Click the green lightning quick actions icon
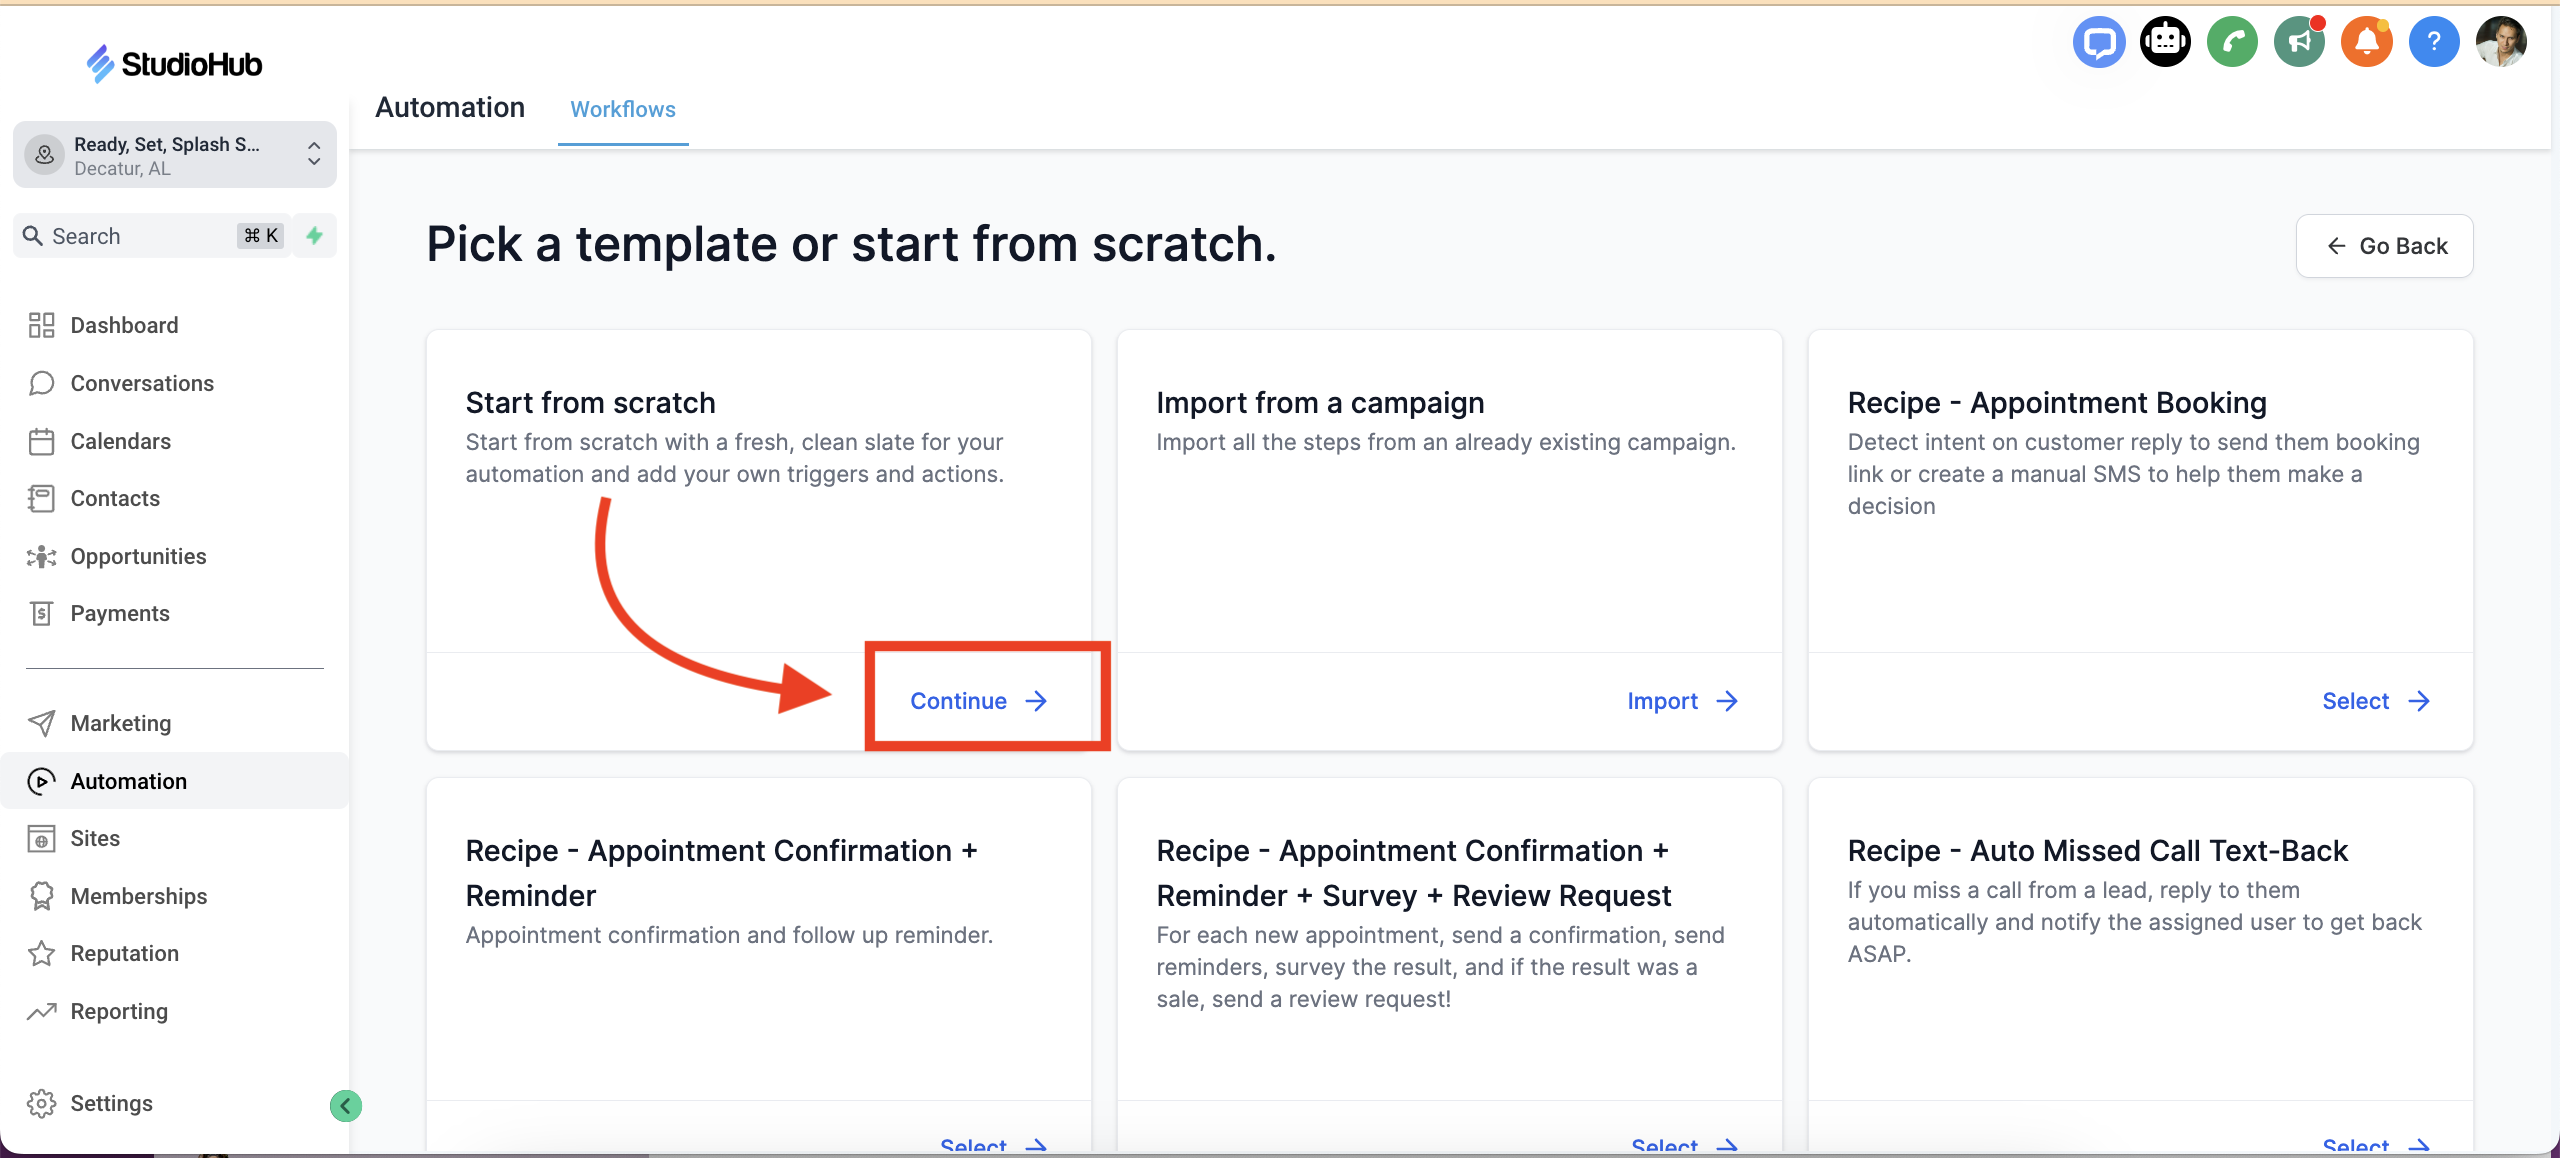This screenshot has height=1158, width=2560. [315, 236]
